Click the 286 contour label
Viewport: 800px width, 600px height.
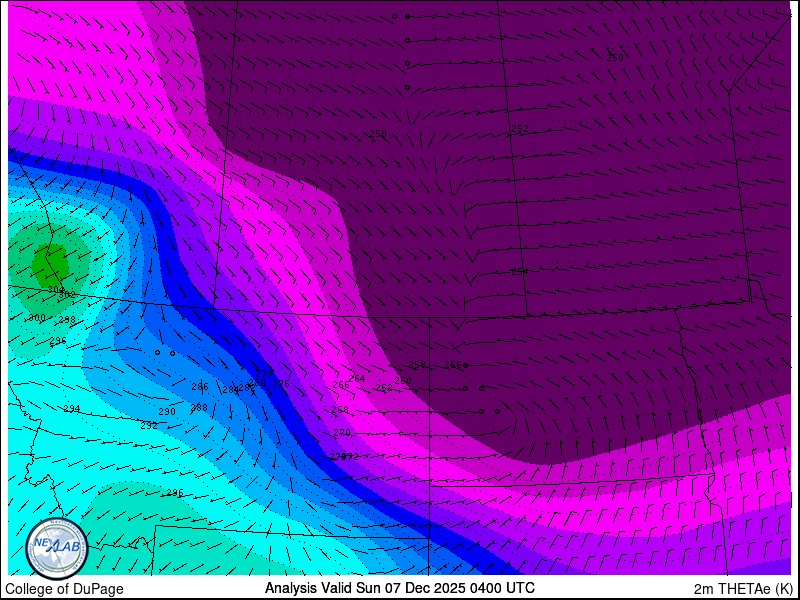tap(200, 387)
